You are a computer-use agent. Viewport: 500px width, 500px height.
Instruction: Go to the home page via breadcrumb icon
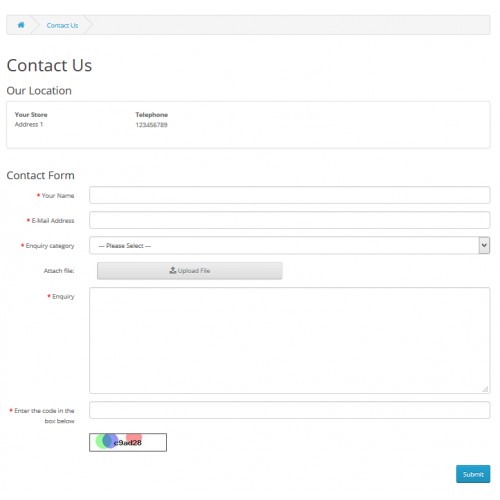(21, 25)
